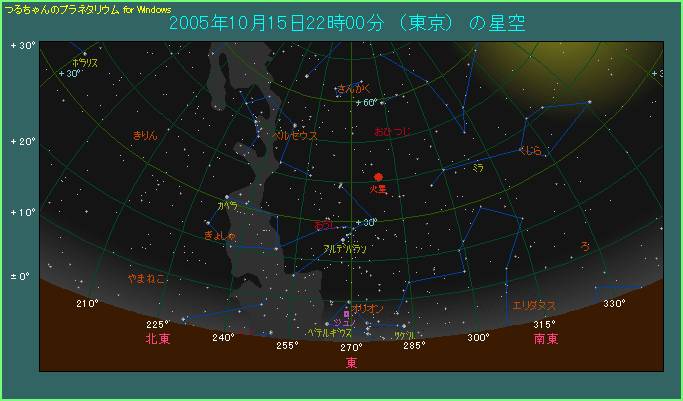The width and height of the screenshot is (683, 401).
Task: Click the red Mars (火星) planet marker
Action: (378, 177)
